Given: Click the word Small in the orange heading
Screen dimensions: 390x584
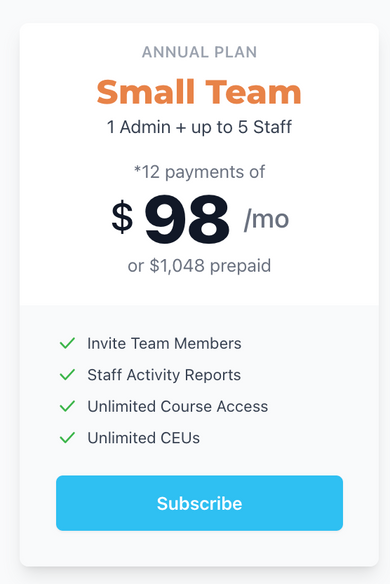Looking at the screenshot, I should (146, 92).
